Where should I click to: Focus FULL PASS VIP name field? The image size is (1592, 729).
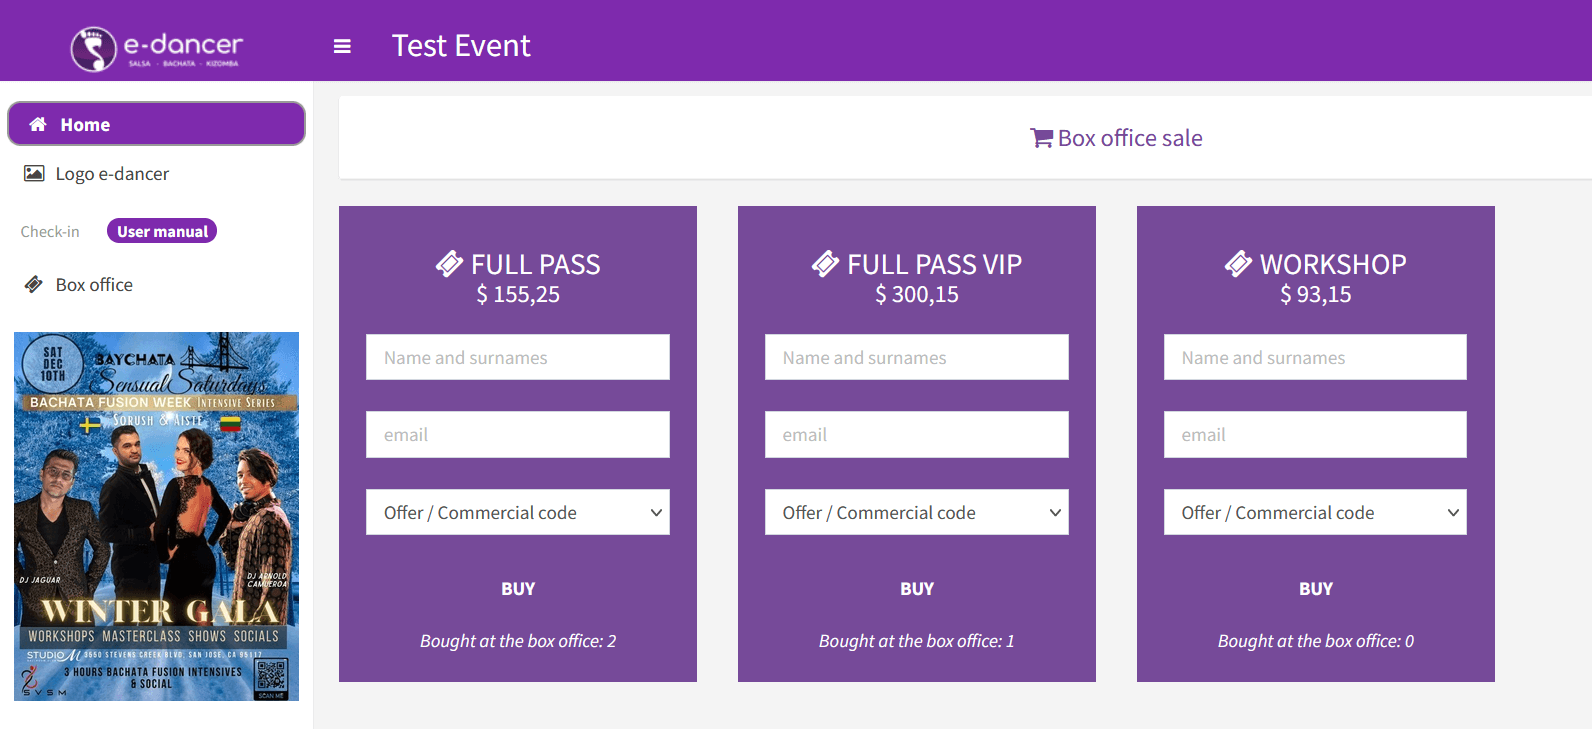916,357
